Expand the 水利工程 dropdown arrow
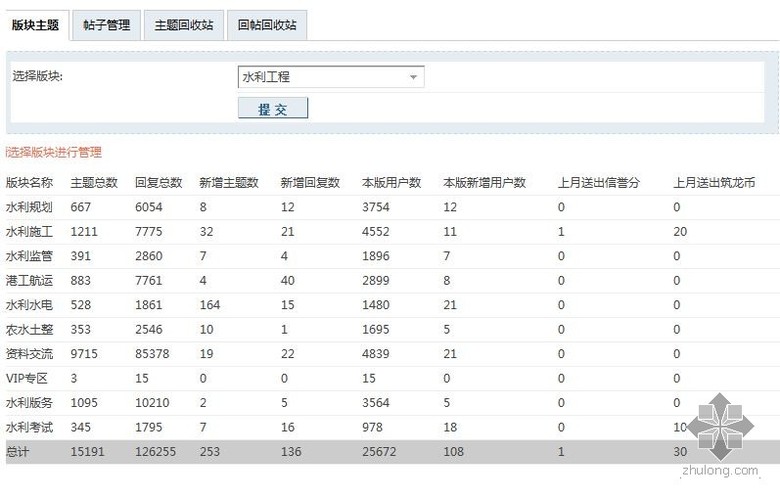The image size is (780, 498). point(413,77)
